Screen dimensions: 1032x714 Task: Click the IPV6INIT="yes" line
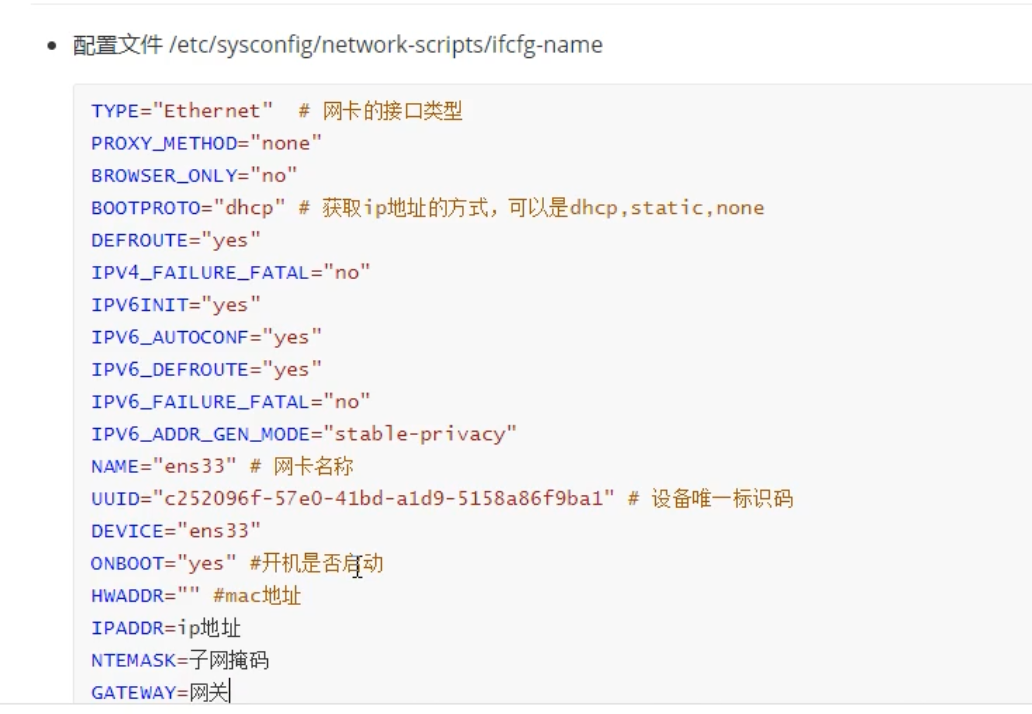pyautogui.click(x=176, y=305)
